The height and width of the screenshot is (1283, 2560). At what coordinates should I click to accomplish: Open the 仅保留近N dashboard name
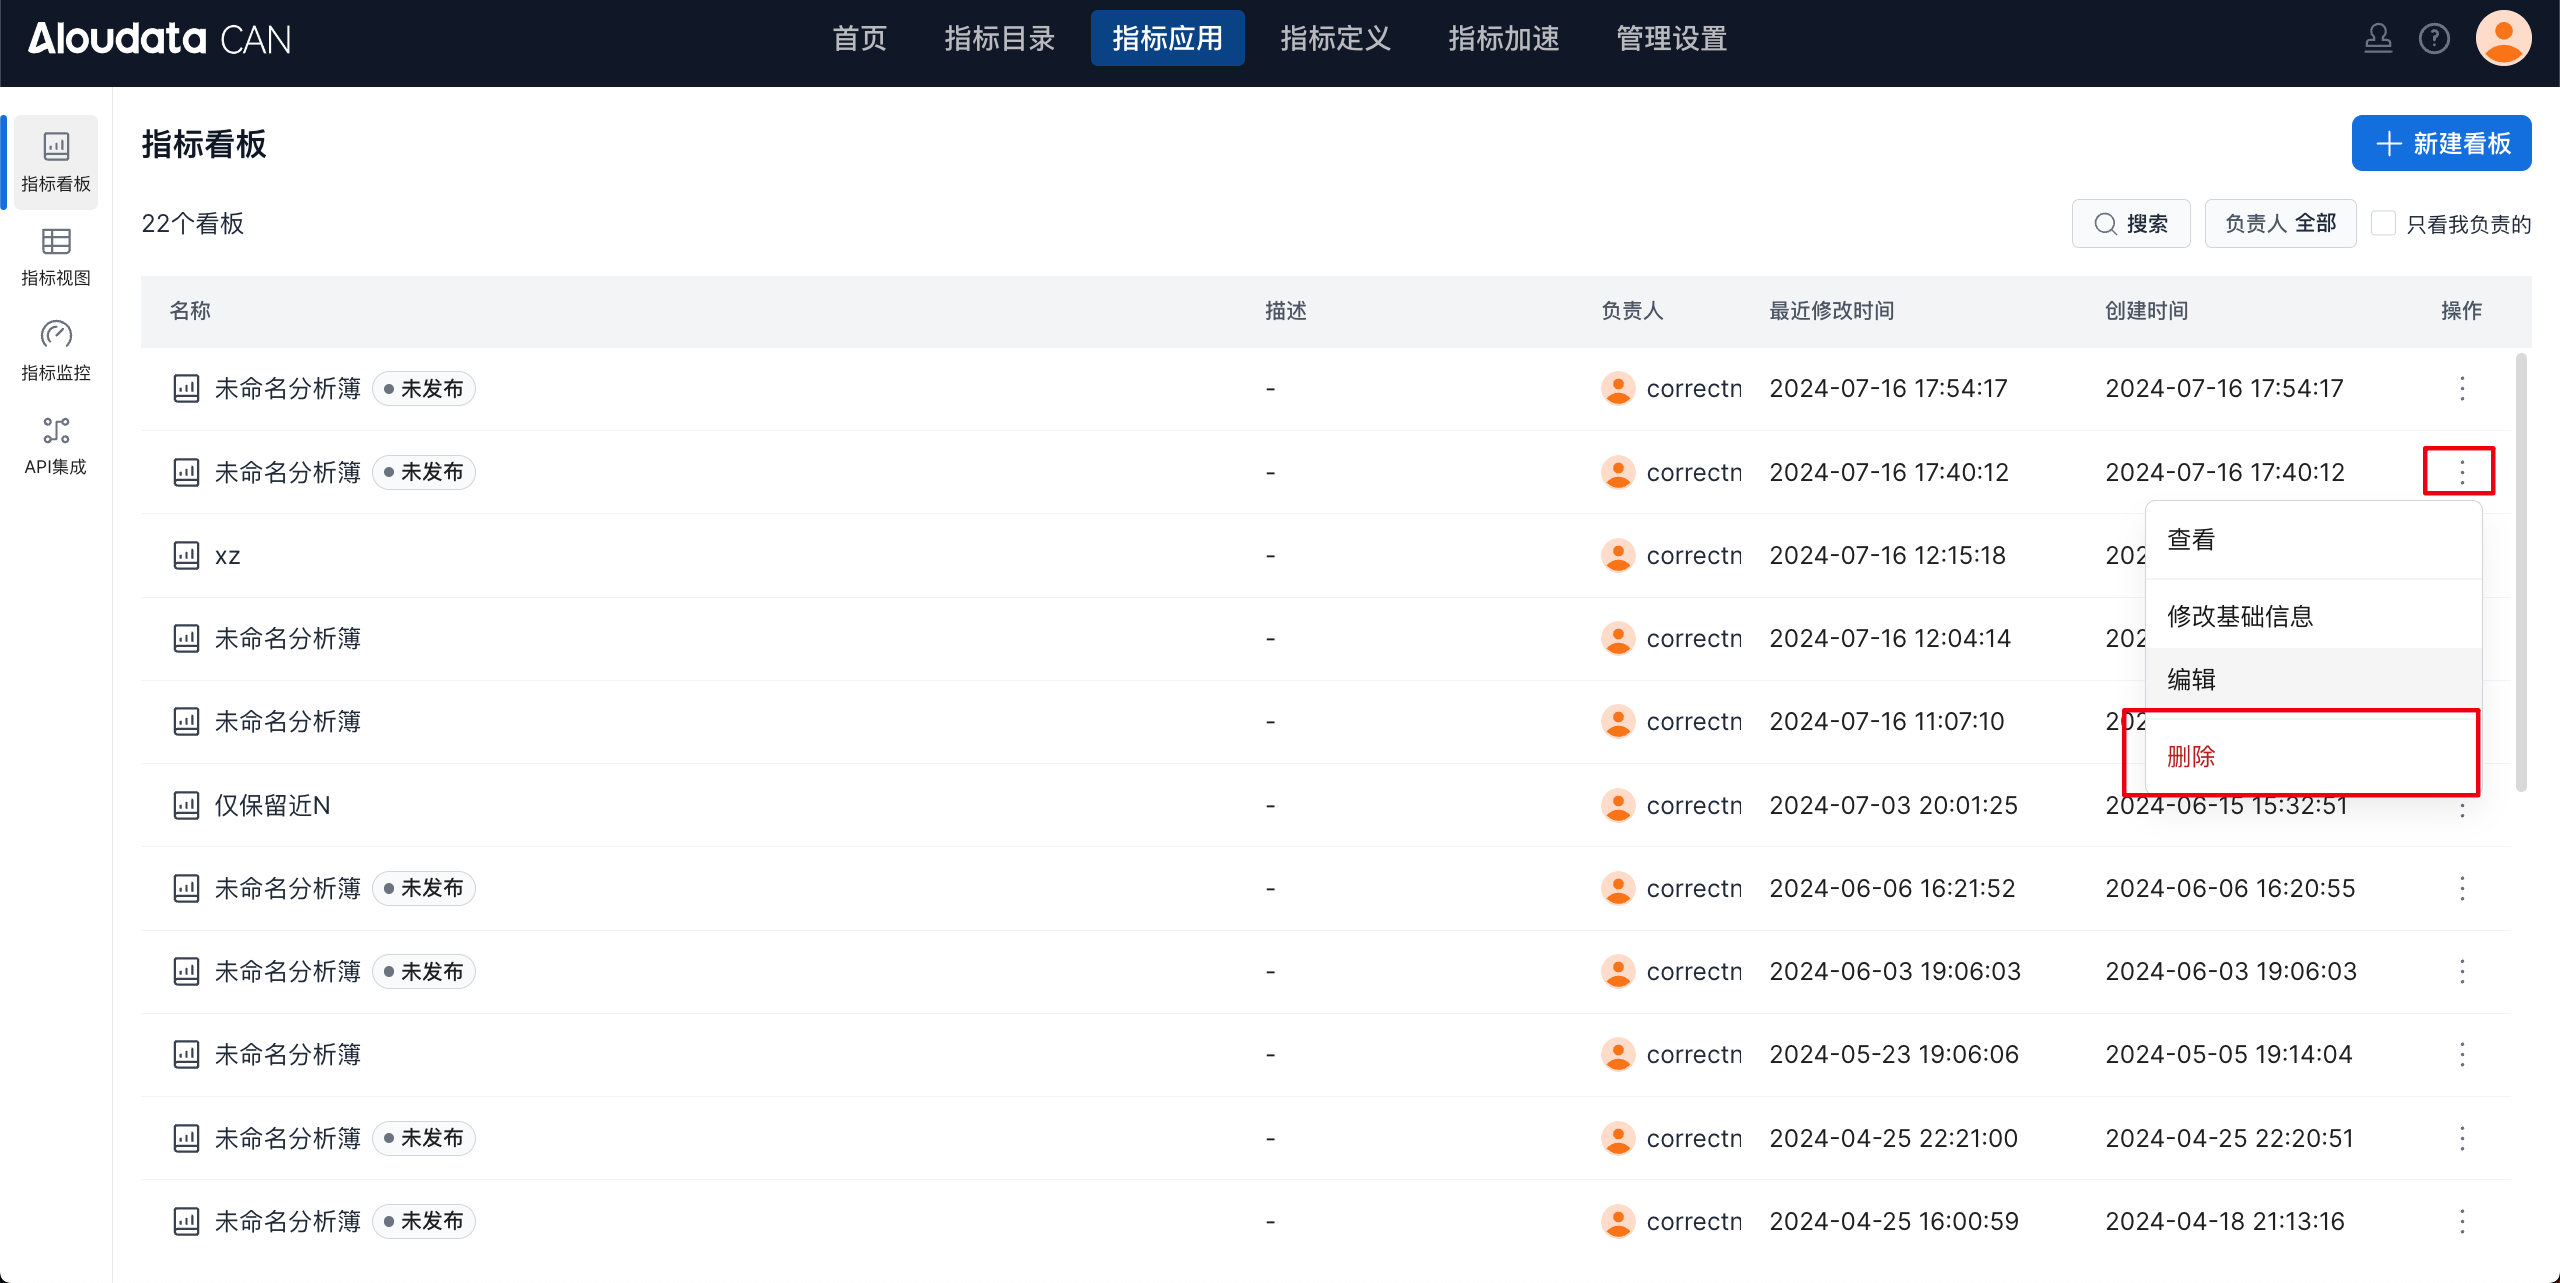tap(272, 805)
